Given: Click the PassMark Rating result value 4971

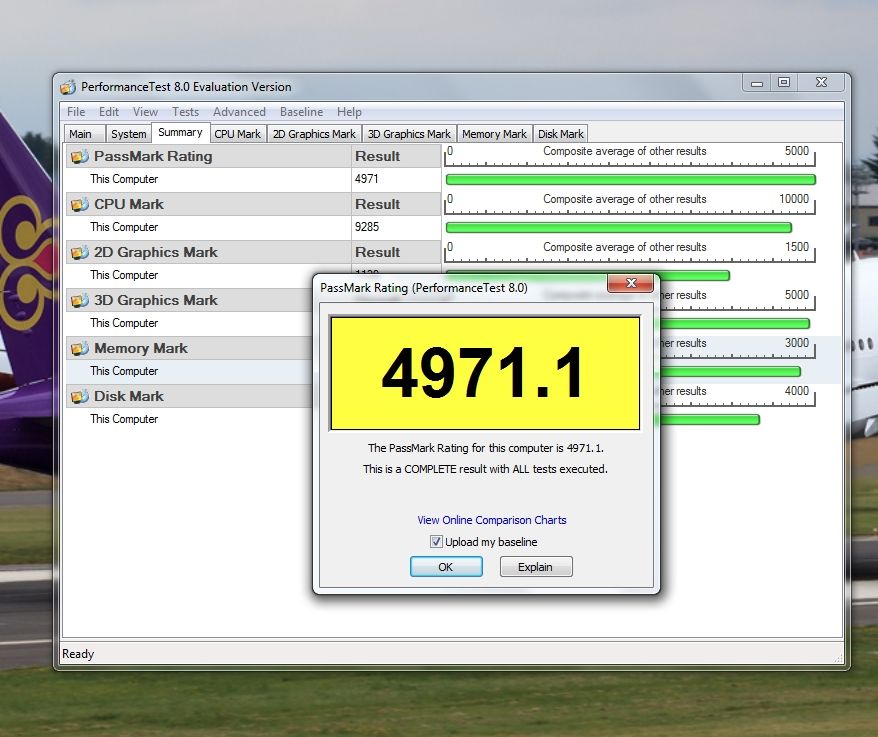Looking at the screenshot, I should tap(367, 179).
